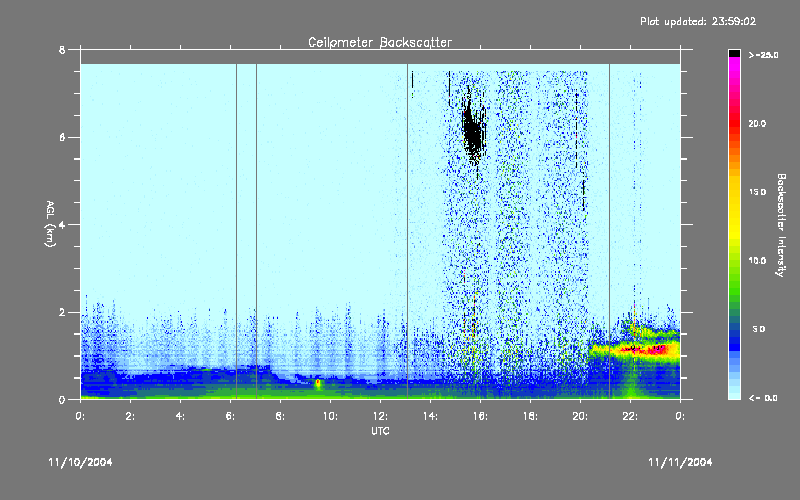Screen dimensions: 800x500
Task: Click the "Ceilometer Backscatter" plot title
Action: click(380, 42)
